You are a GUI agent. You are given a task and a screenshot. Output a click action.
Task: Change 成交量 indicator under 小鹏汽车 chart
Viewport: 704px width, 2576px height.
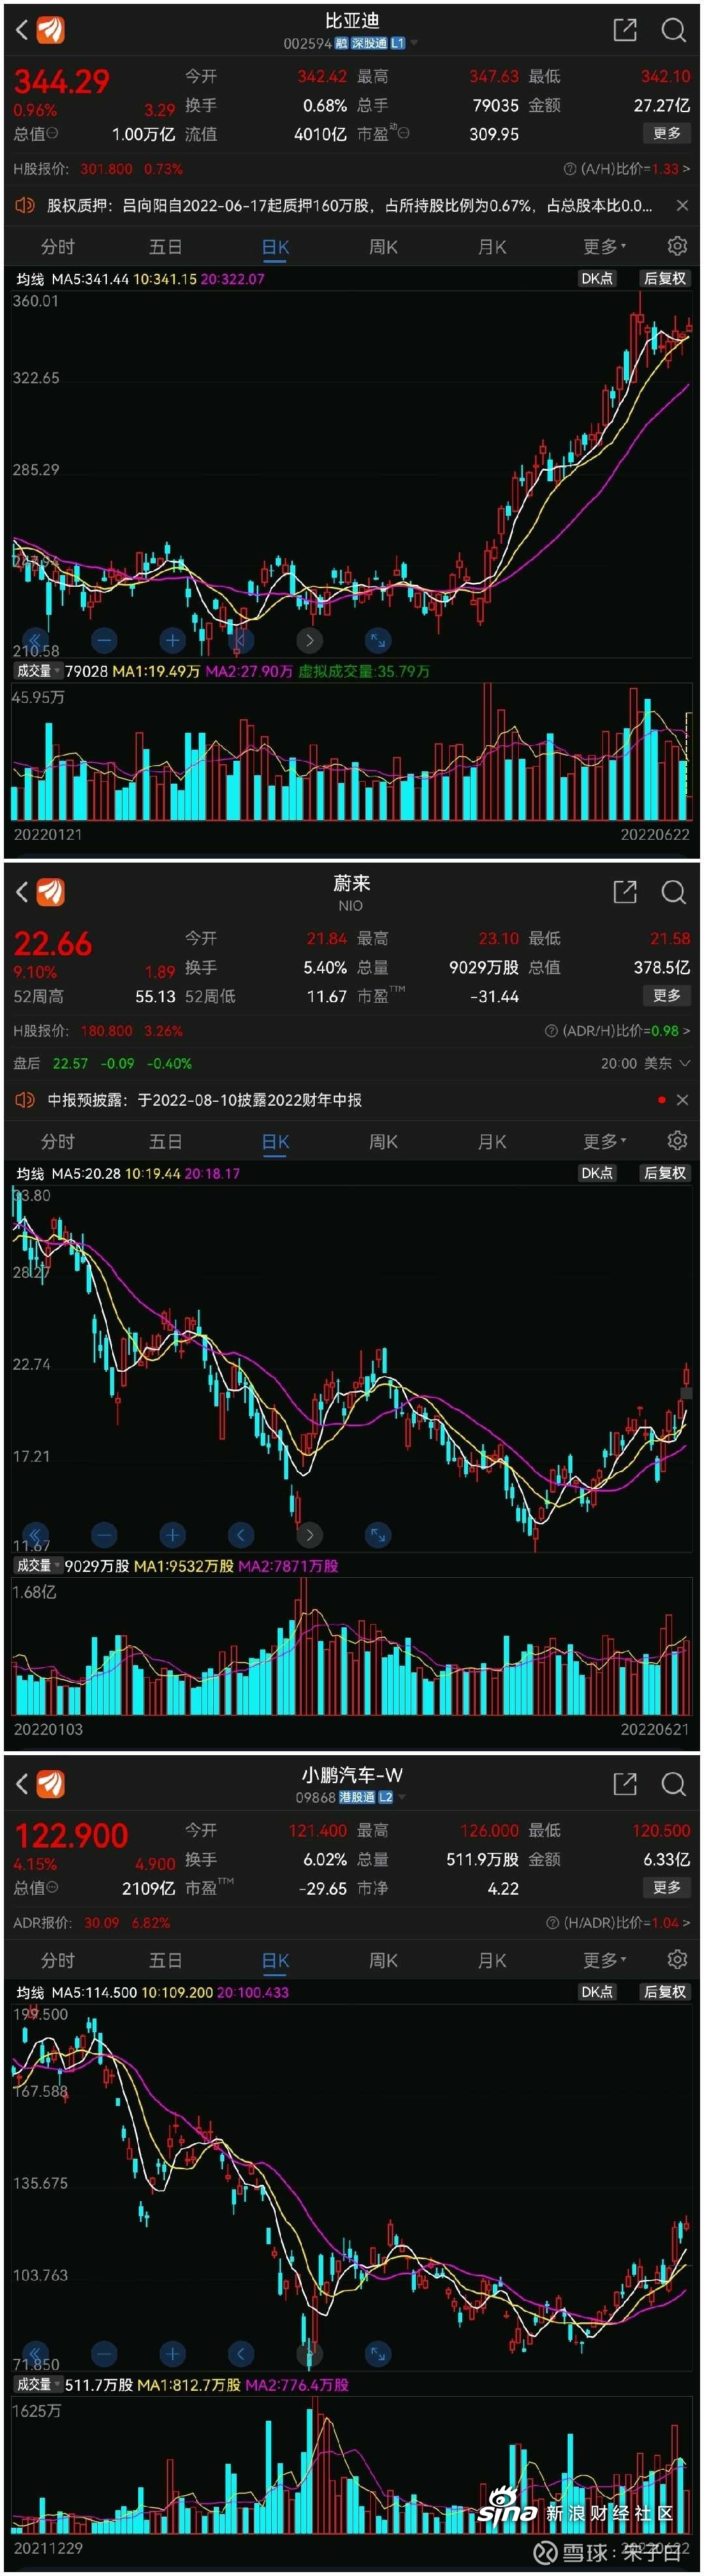(38, 2385)
